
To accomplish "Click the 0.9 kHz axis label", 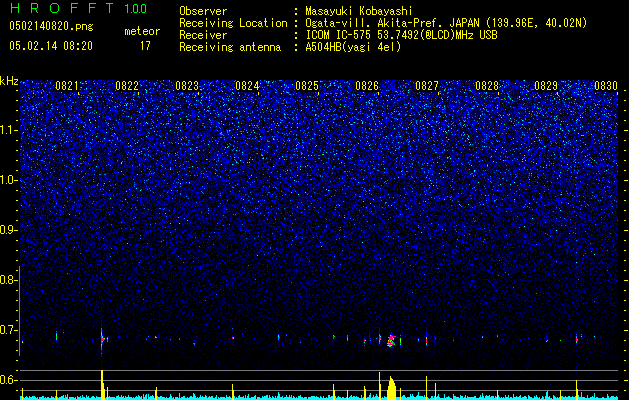I will [8, 230].
